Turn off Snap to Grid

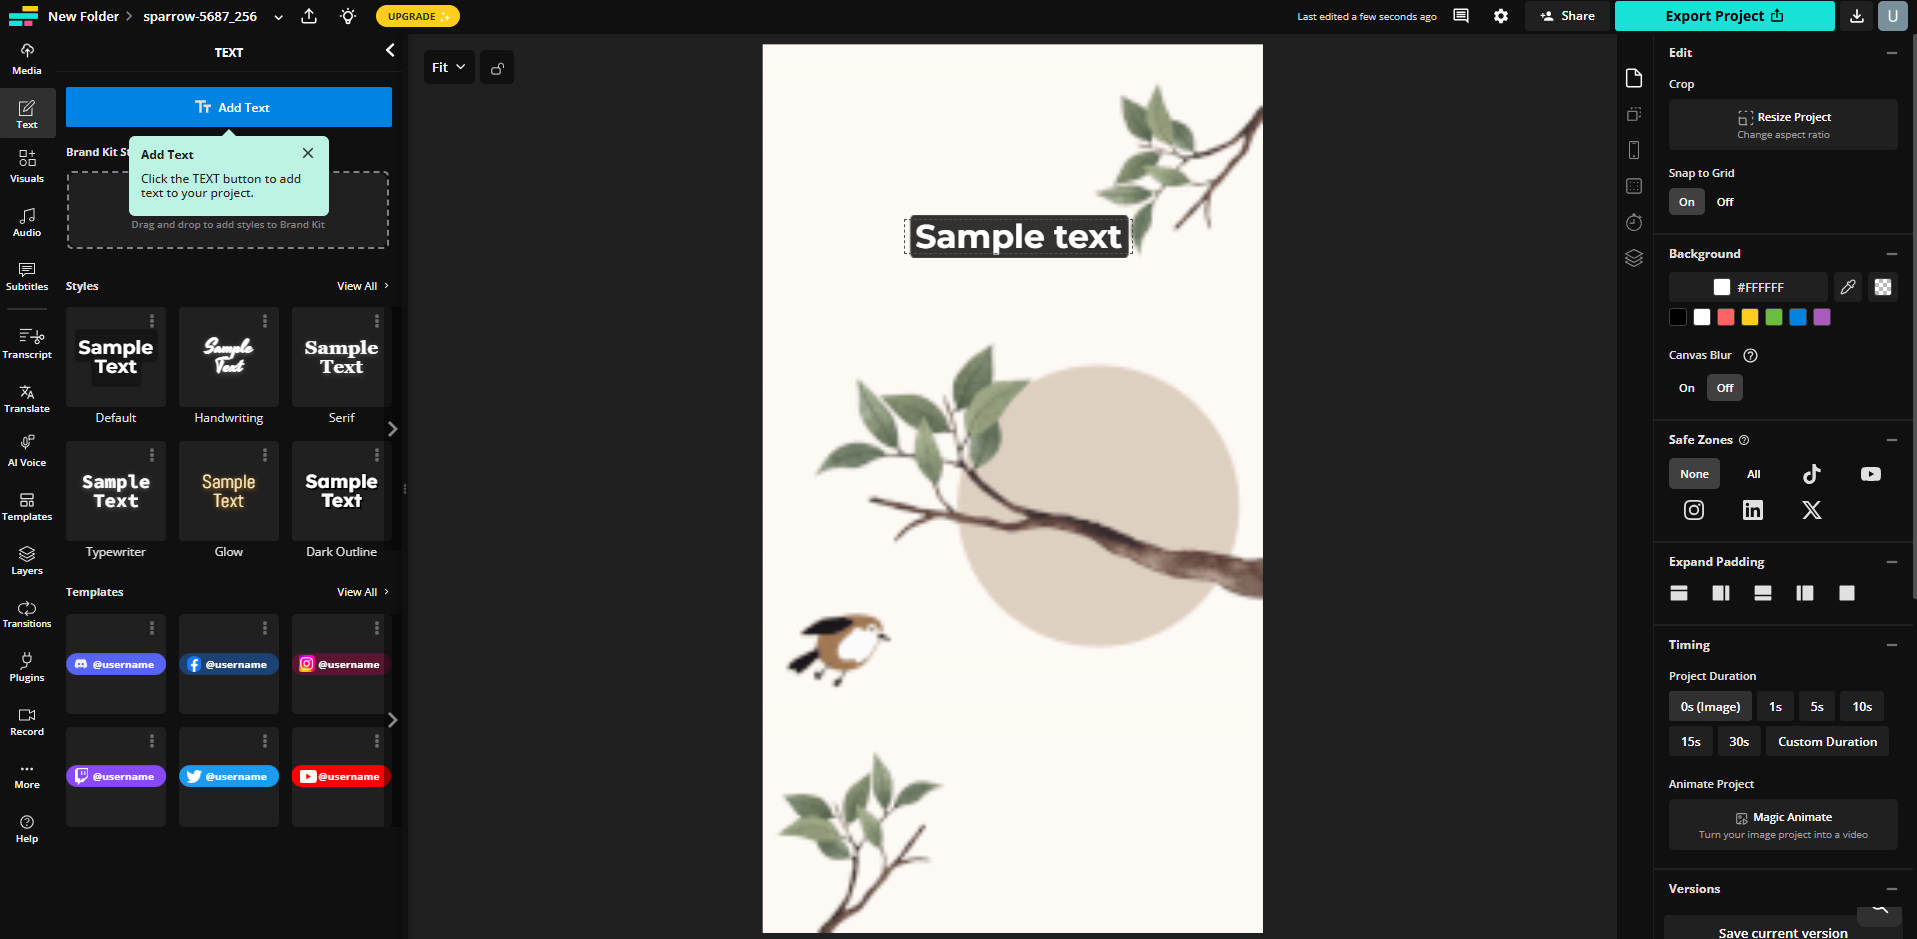pyautogui.click(x=1724, y=201)
